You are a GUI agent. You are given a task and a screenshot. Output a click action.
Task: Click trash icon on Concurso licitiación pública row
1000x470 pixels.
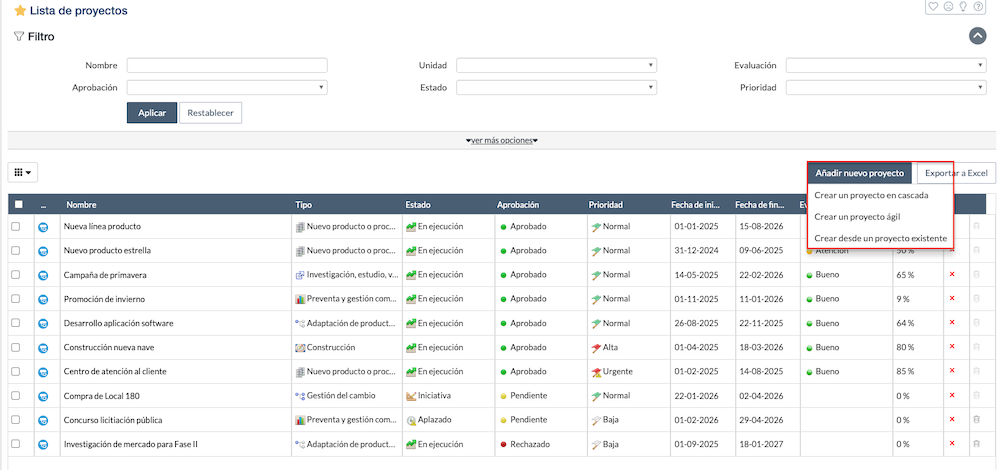click(x=976, y=420)
